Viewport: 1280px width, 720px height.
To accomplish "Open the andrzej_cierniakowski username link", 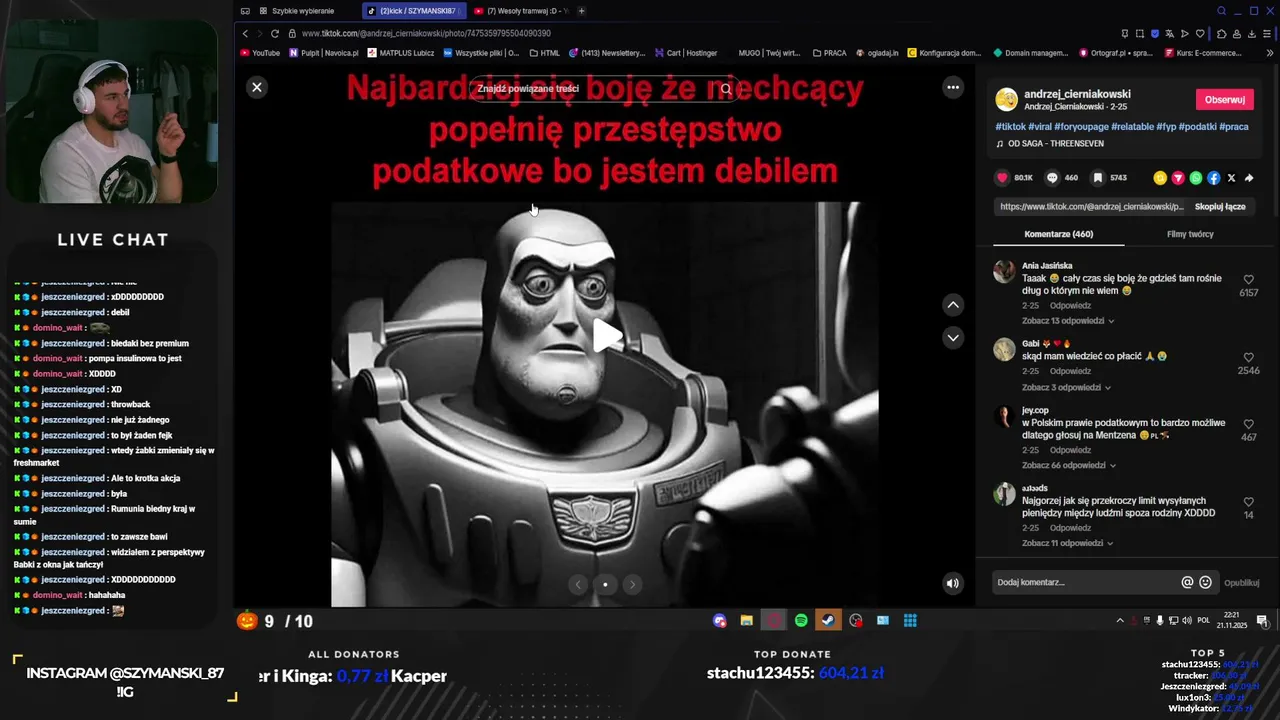I will tap(1077, 94).
